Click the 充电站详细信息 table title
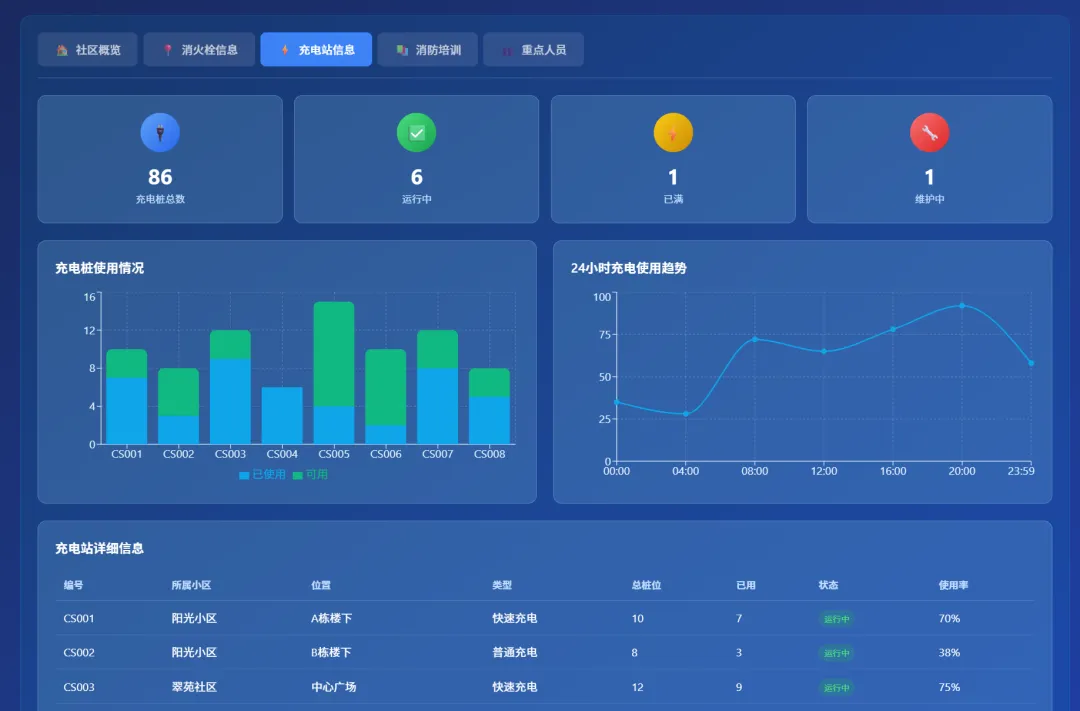 click(x=100, y=548)
